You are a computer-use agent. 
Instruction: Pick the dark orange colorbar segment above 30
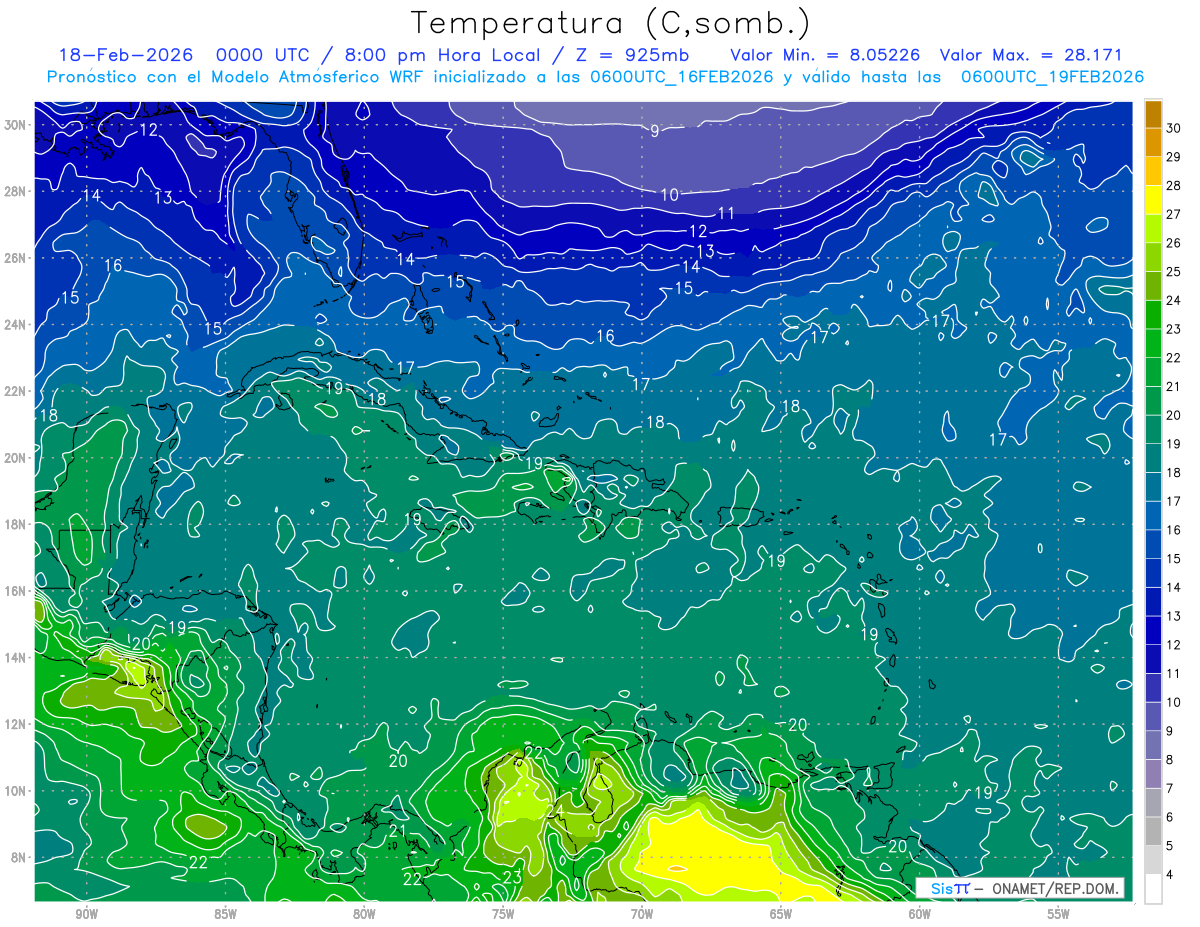(x=1153, y=114)
